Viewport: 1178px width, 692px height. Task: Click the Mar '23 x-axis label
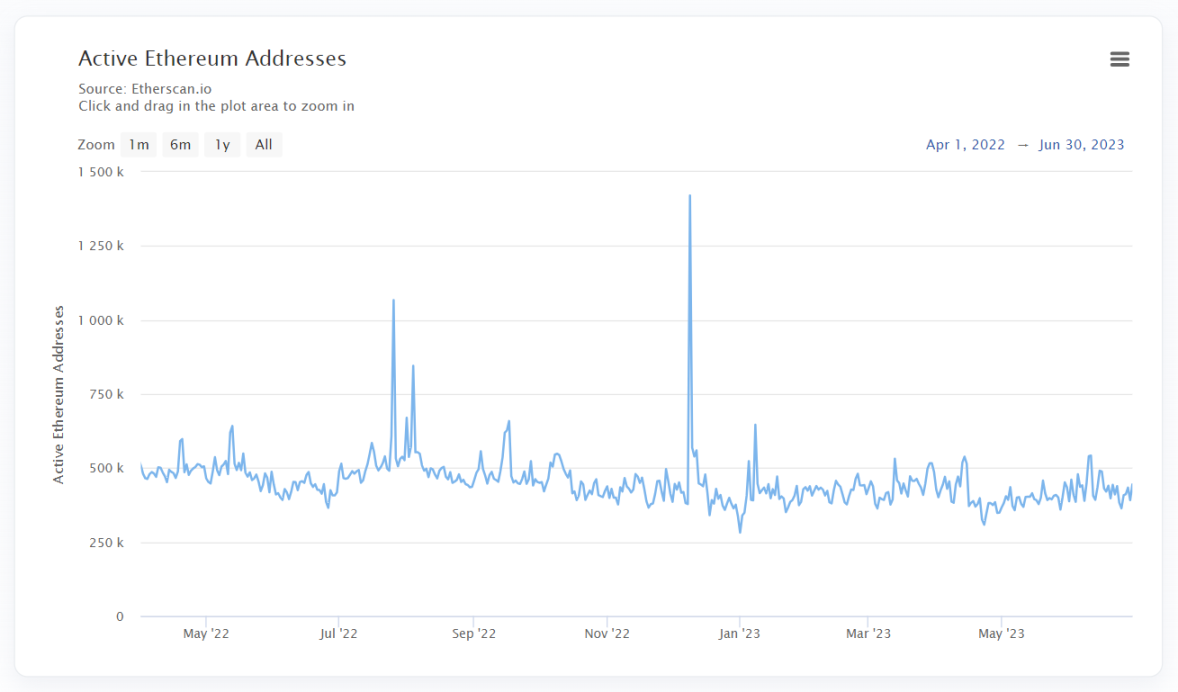pos(868,634)
